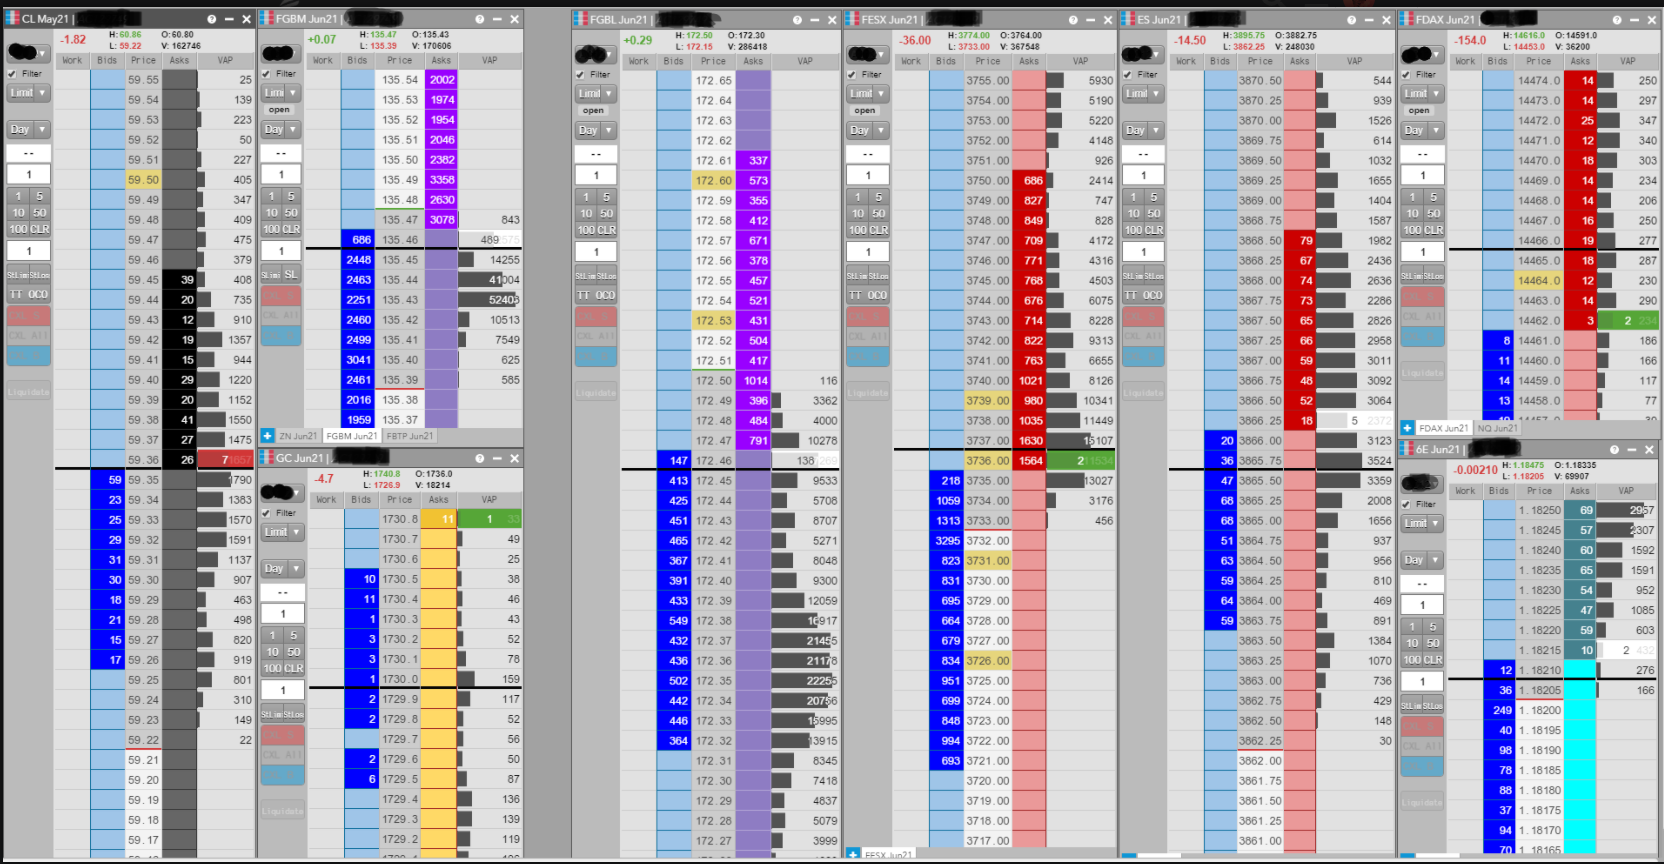Open help for the GC Jun21 window
Viewport: 1664px width, 864px height.
(x=480, y=458)
